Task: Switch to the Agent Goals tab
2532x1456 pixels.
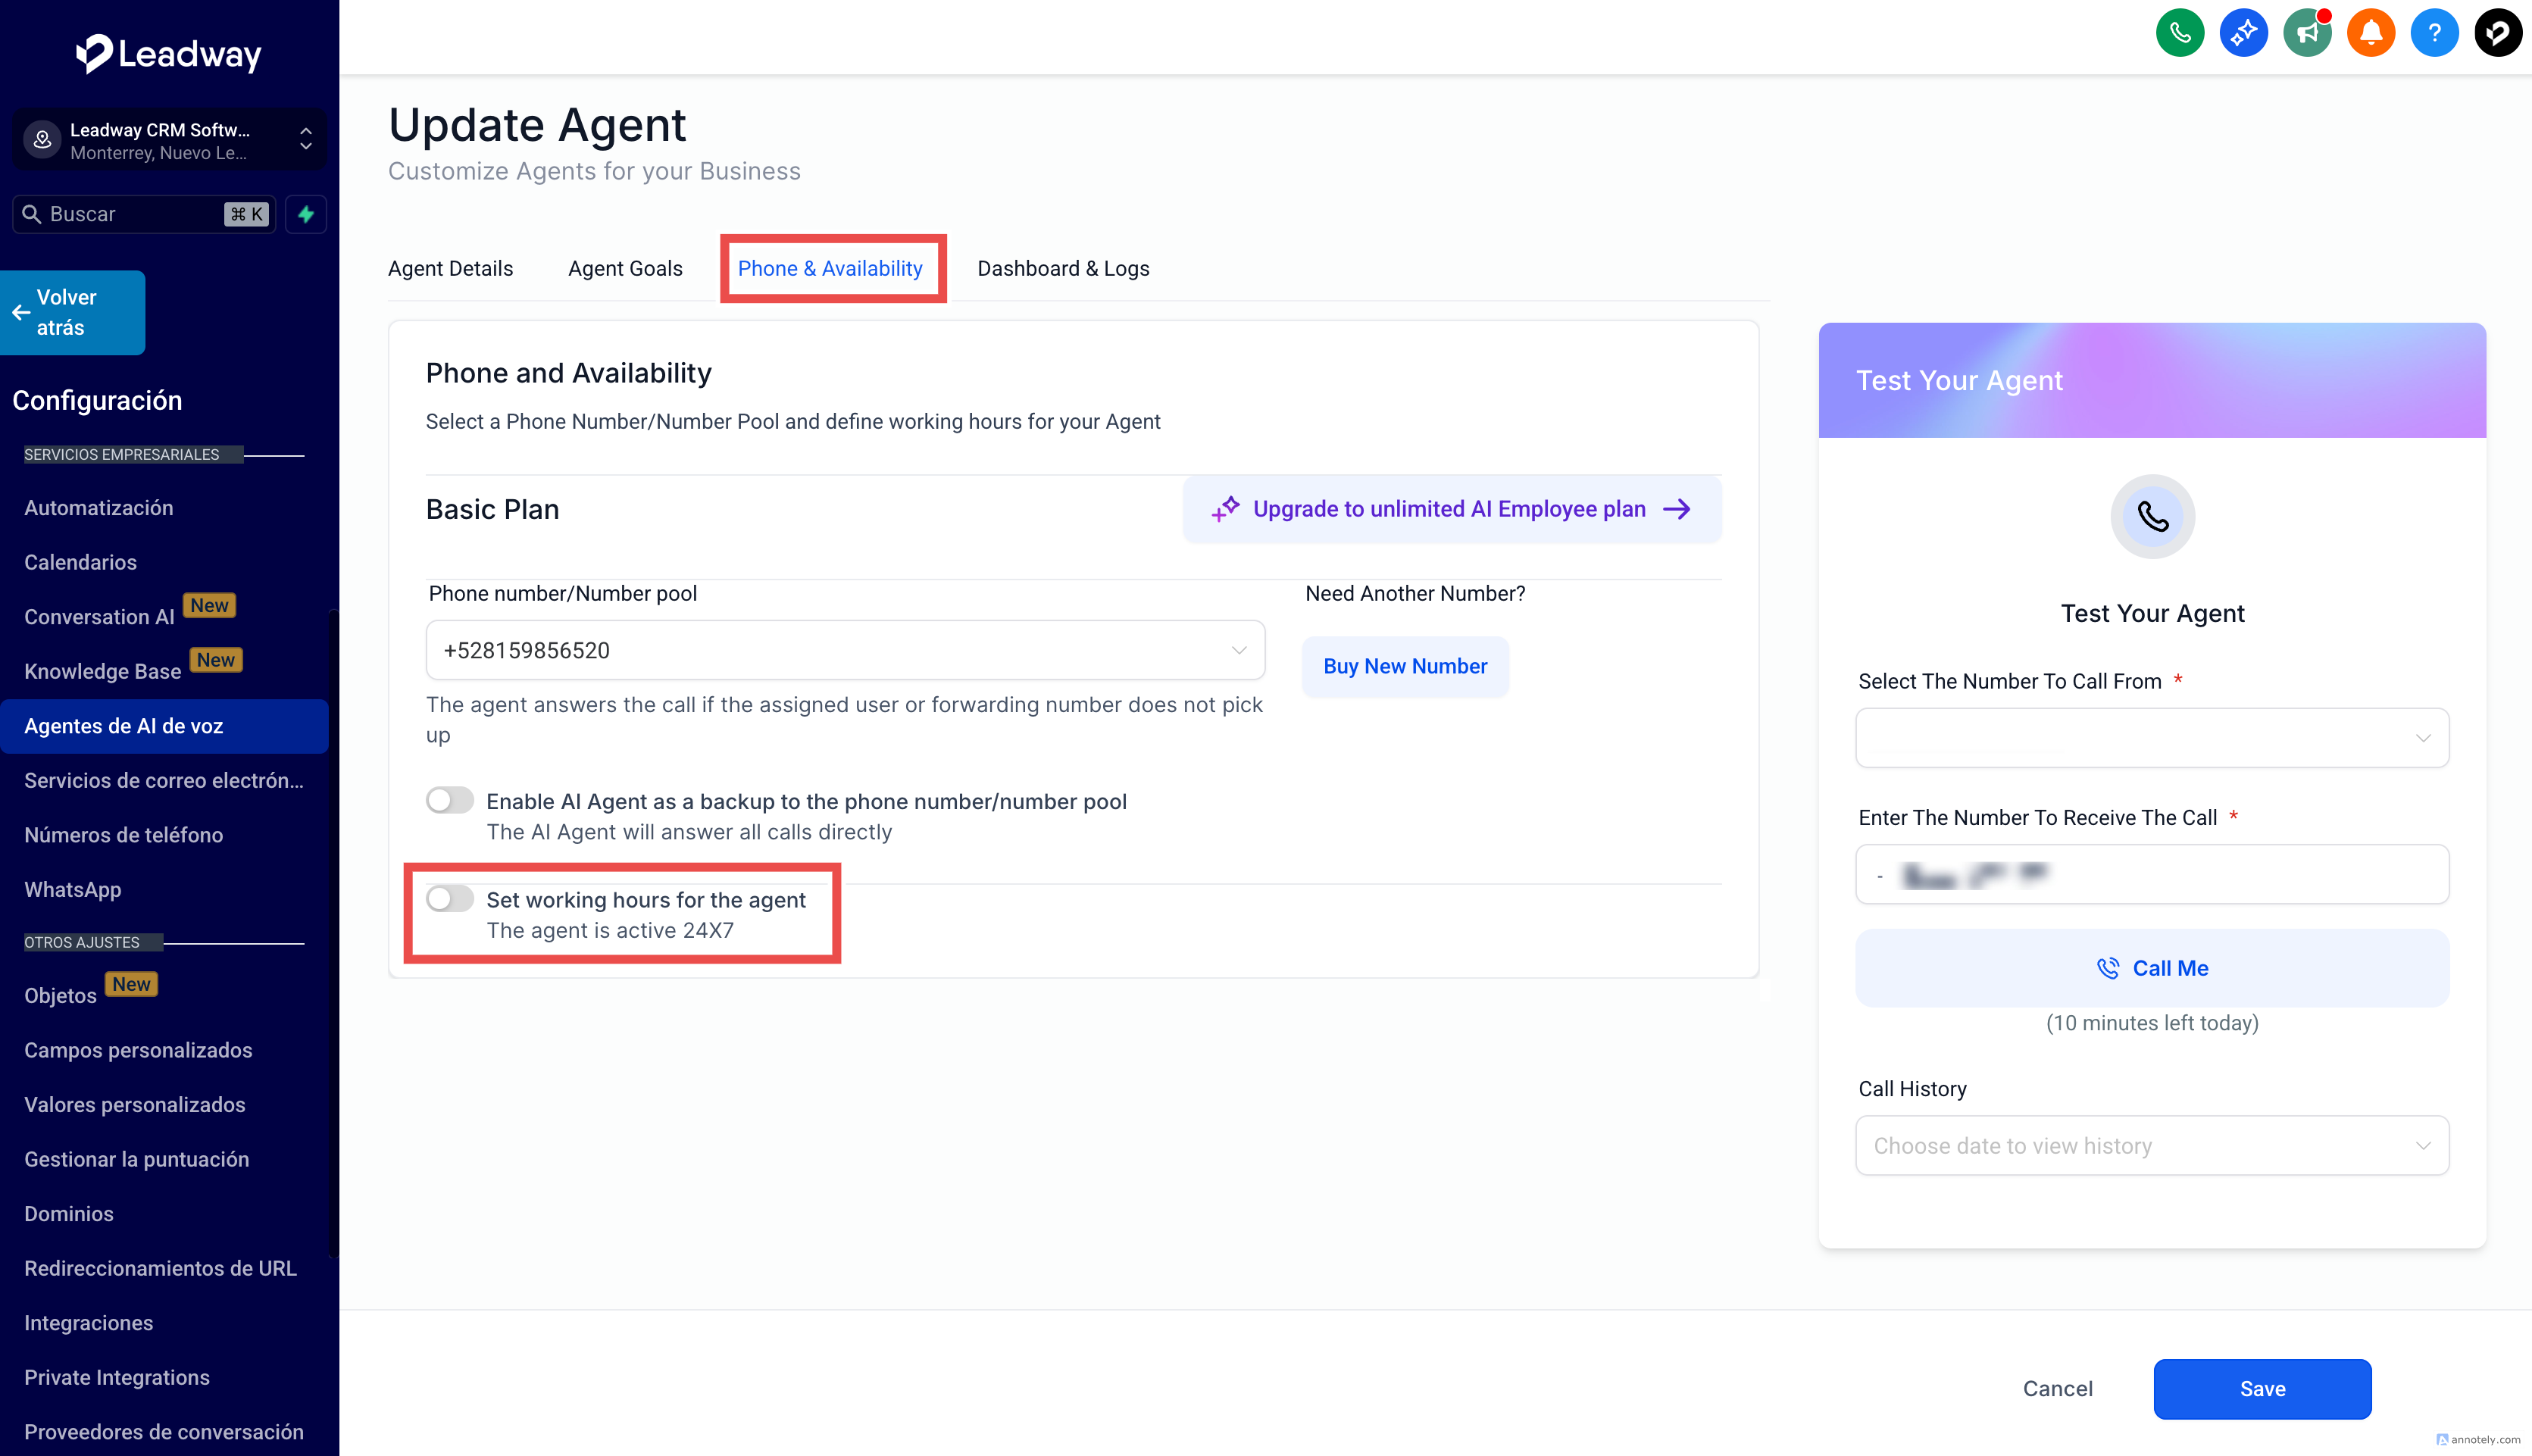Action: [x=625, y=268]
